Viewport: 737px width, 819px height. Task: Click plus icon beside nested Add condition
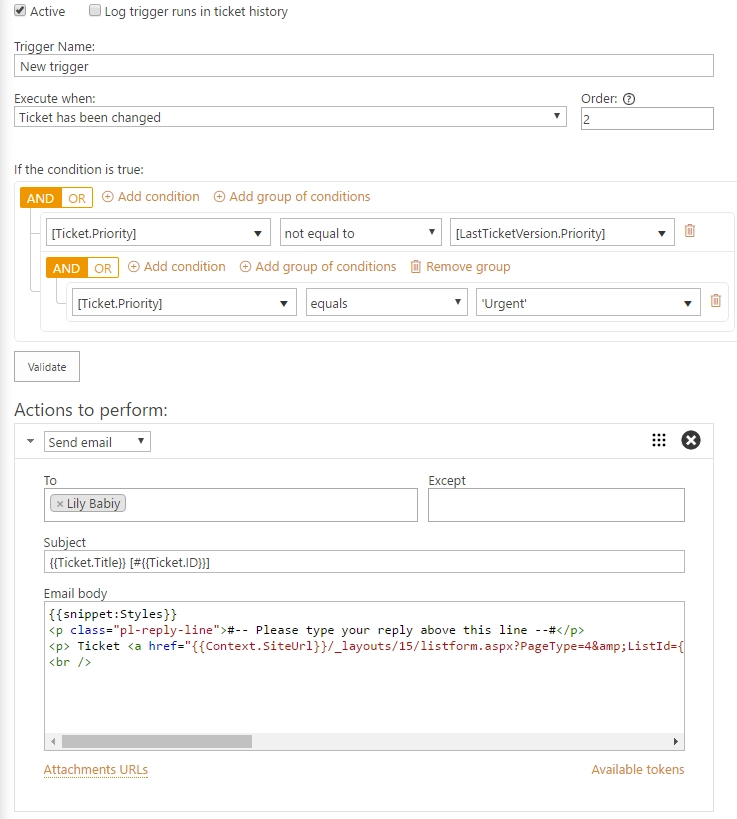(x=133, y=266)
